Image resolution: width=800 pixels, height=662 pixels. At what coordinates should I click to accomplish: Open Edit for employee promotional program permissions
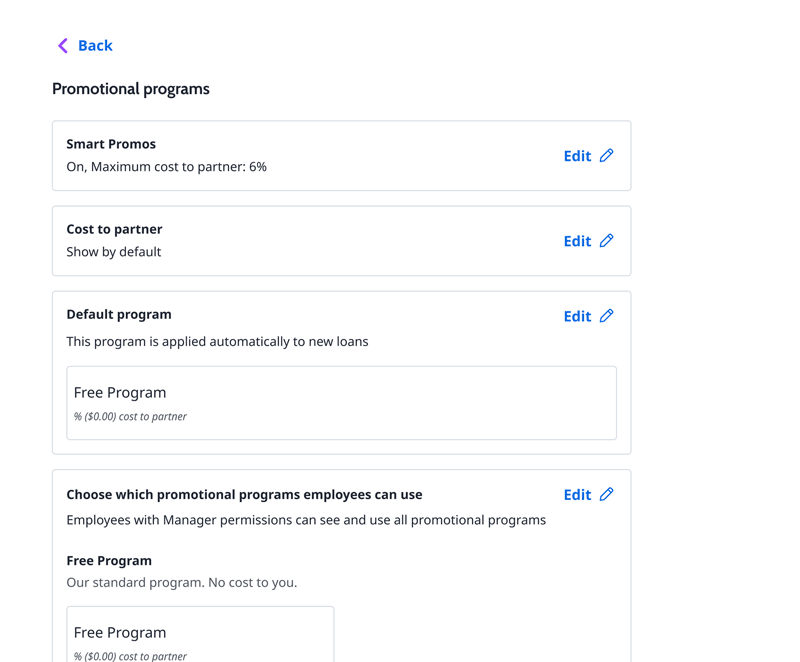tap(577, 494)
